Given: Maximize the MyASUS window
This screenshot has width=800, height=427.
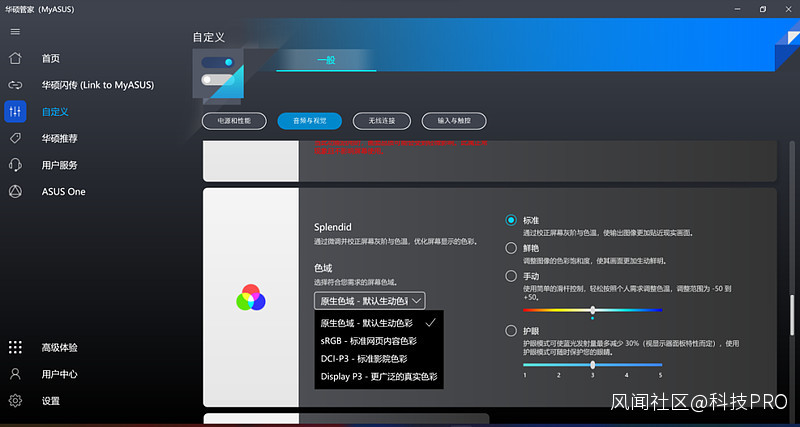Looking at the screenshot, I should coord(763,9).
